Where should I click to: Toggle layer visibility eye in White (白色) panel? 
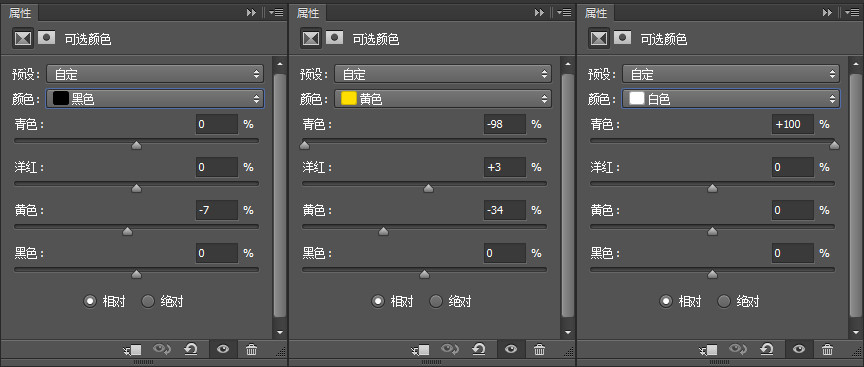coord(799,349)
